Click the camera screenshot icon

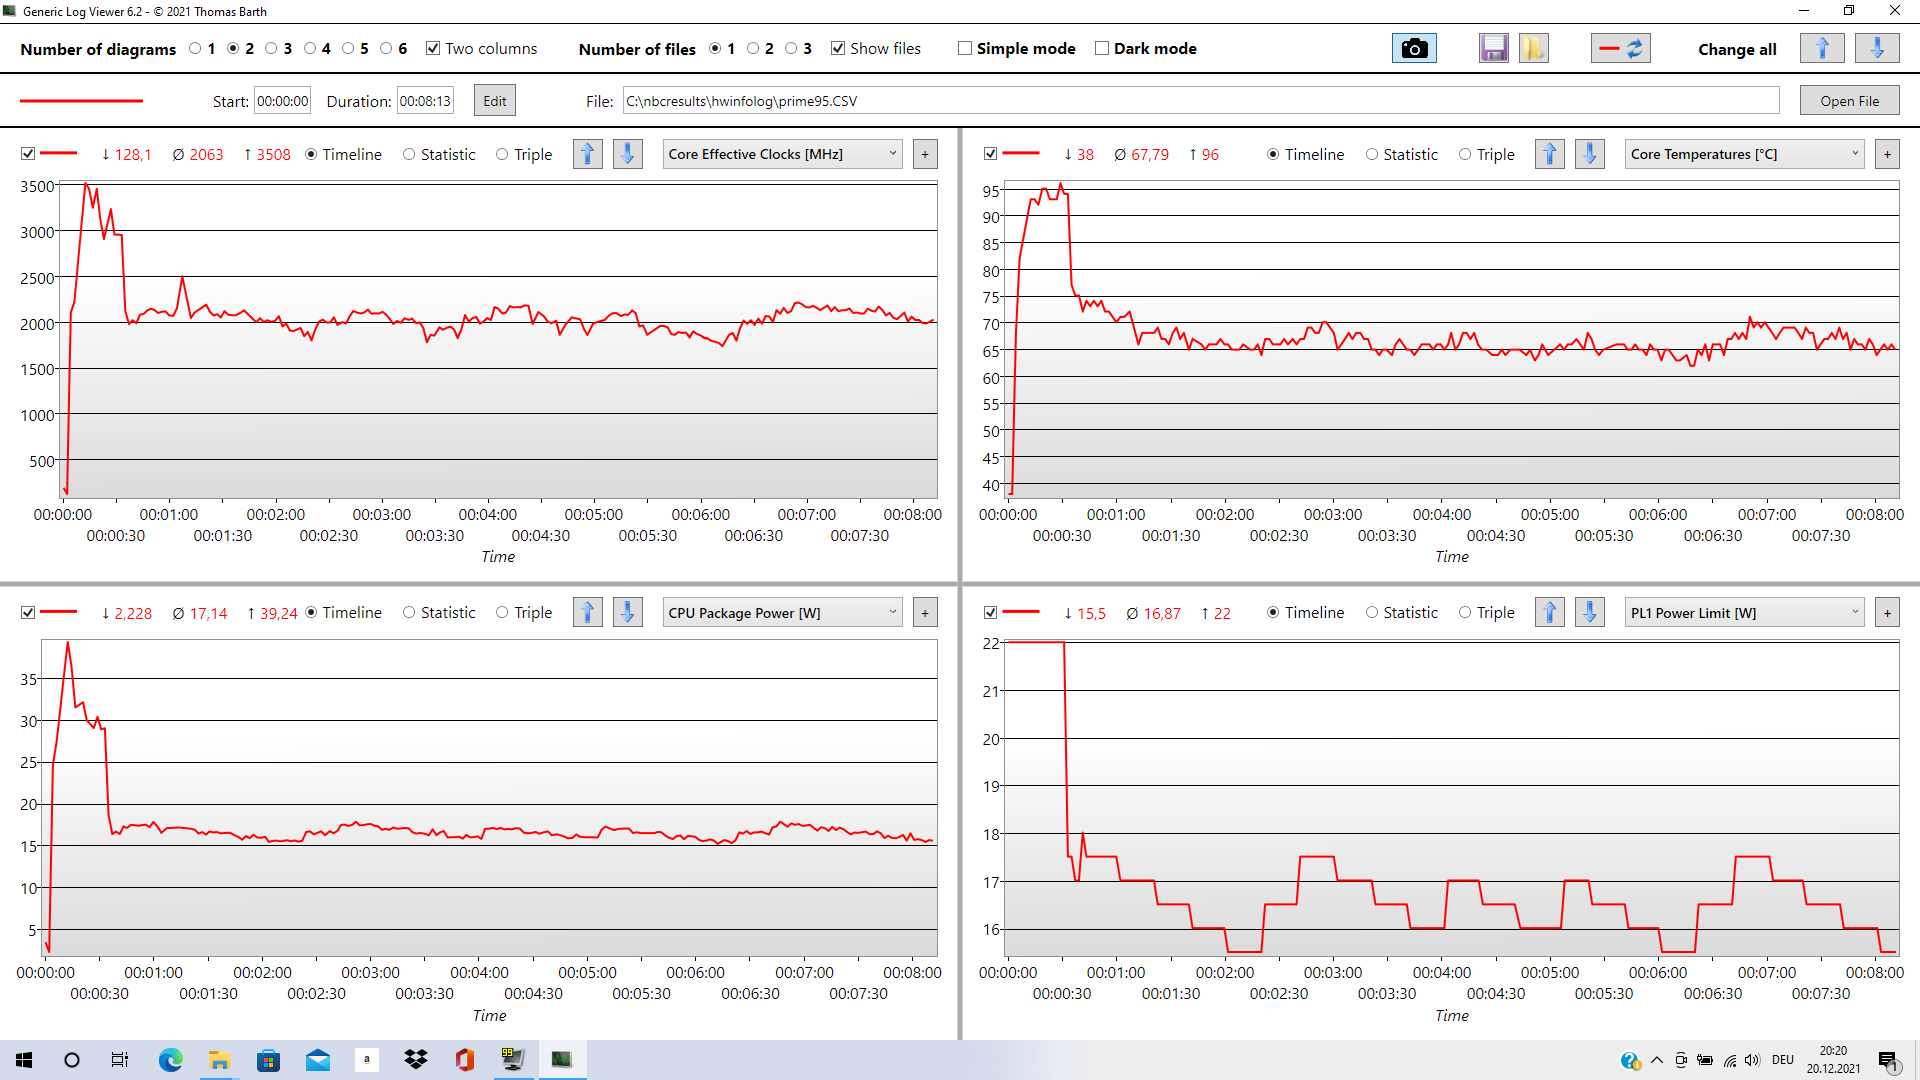tap(1413, 48)
